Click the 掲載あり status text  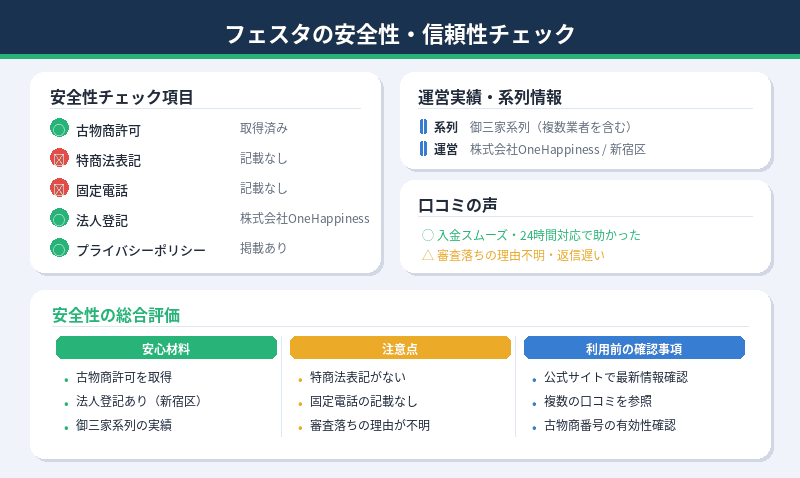[x=264, y=248]
